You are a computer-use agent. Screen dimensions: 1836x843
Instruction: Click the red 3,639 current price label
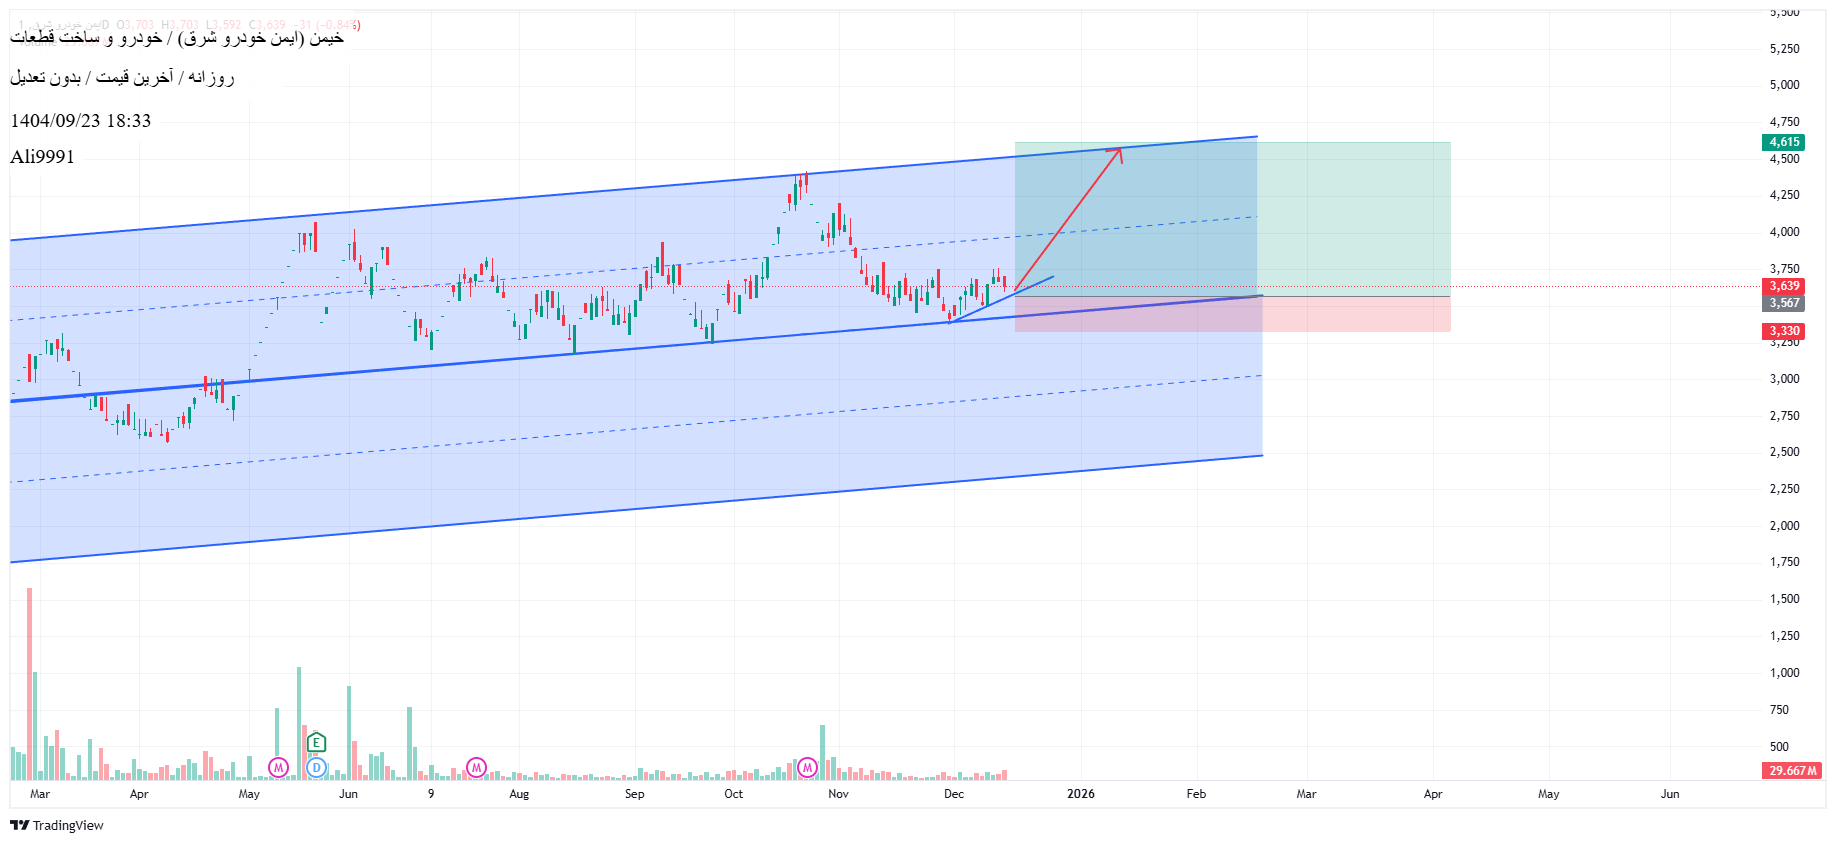pos(1784,286)
